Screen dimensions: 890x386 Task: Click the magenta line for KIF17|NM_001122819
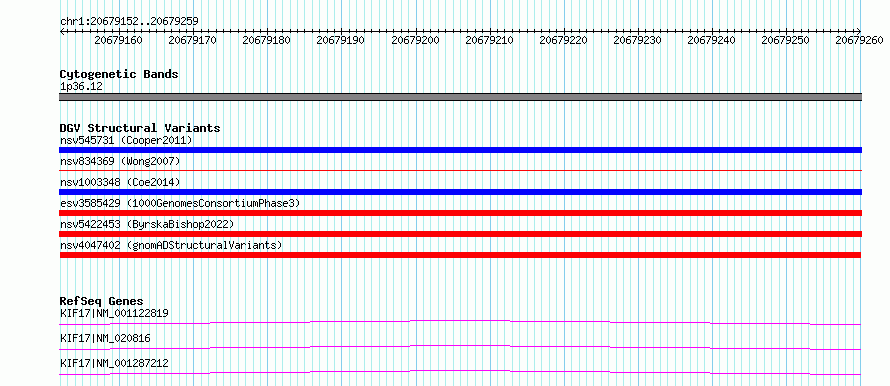[x=460, y=322]
